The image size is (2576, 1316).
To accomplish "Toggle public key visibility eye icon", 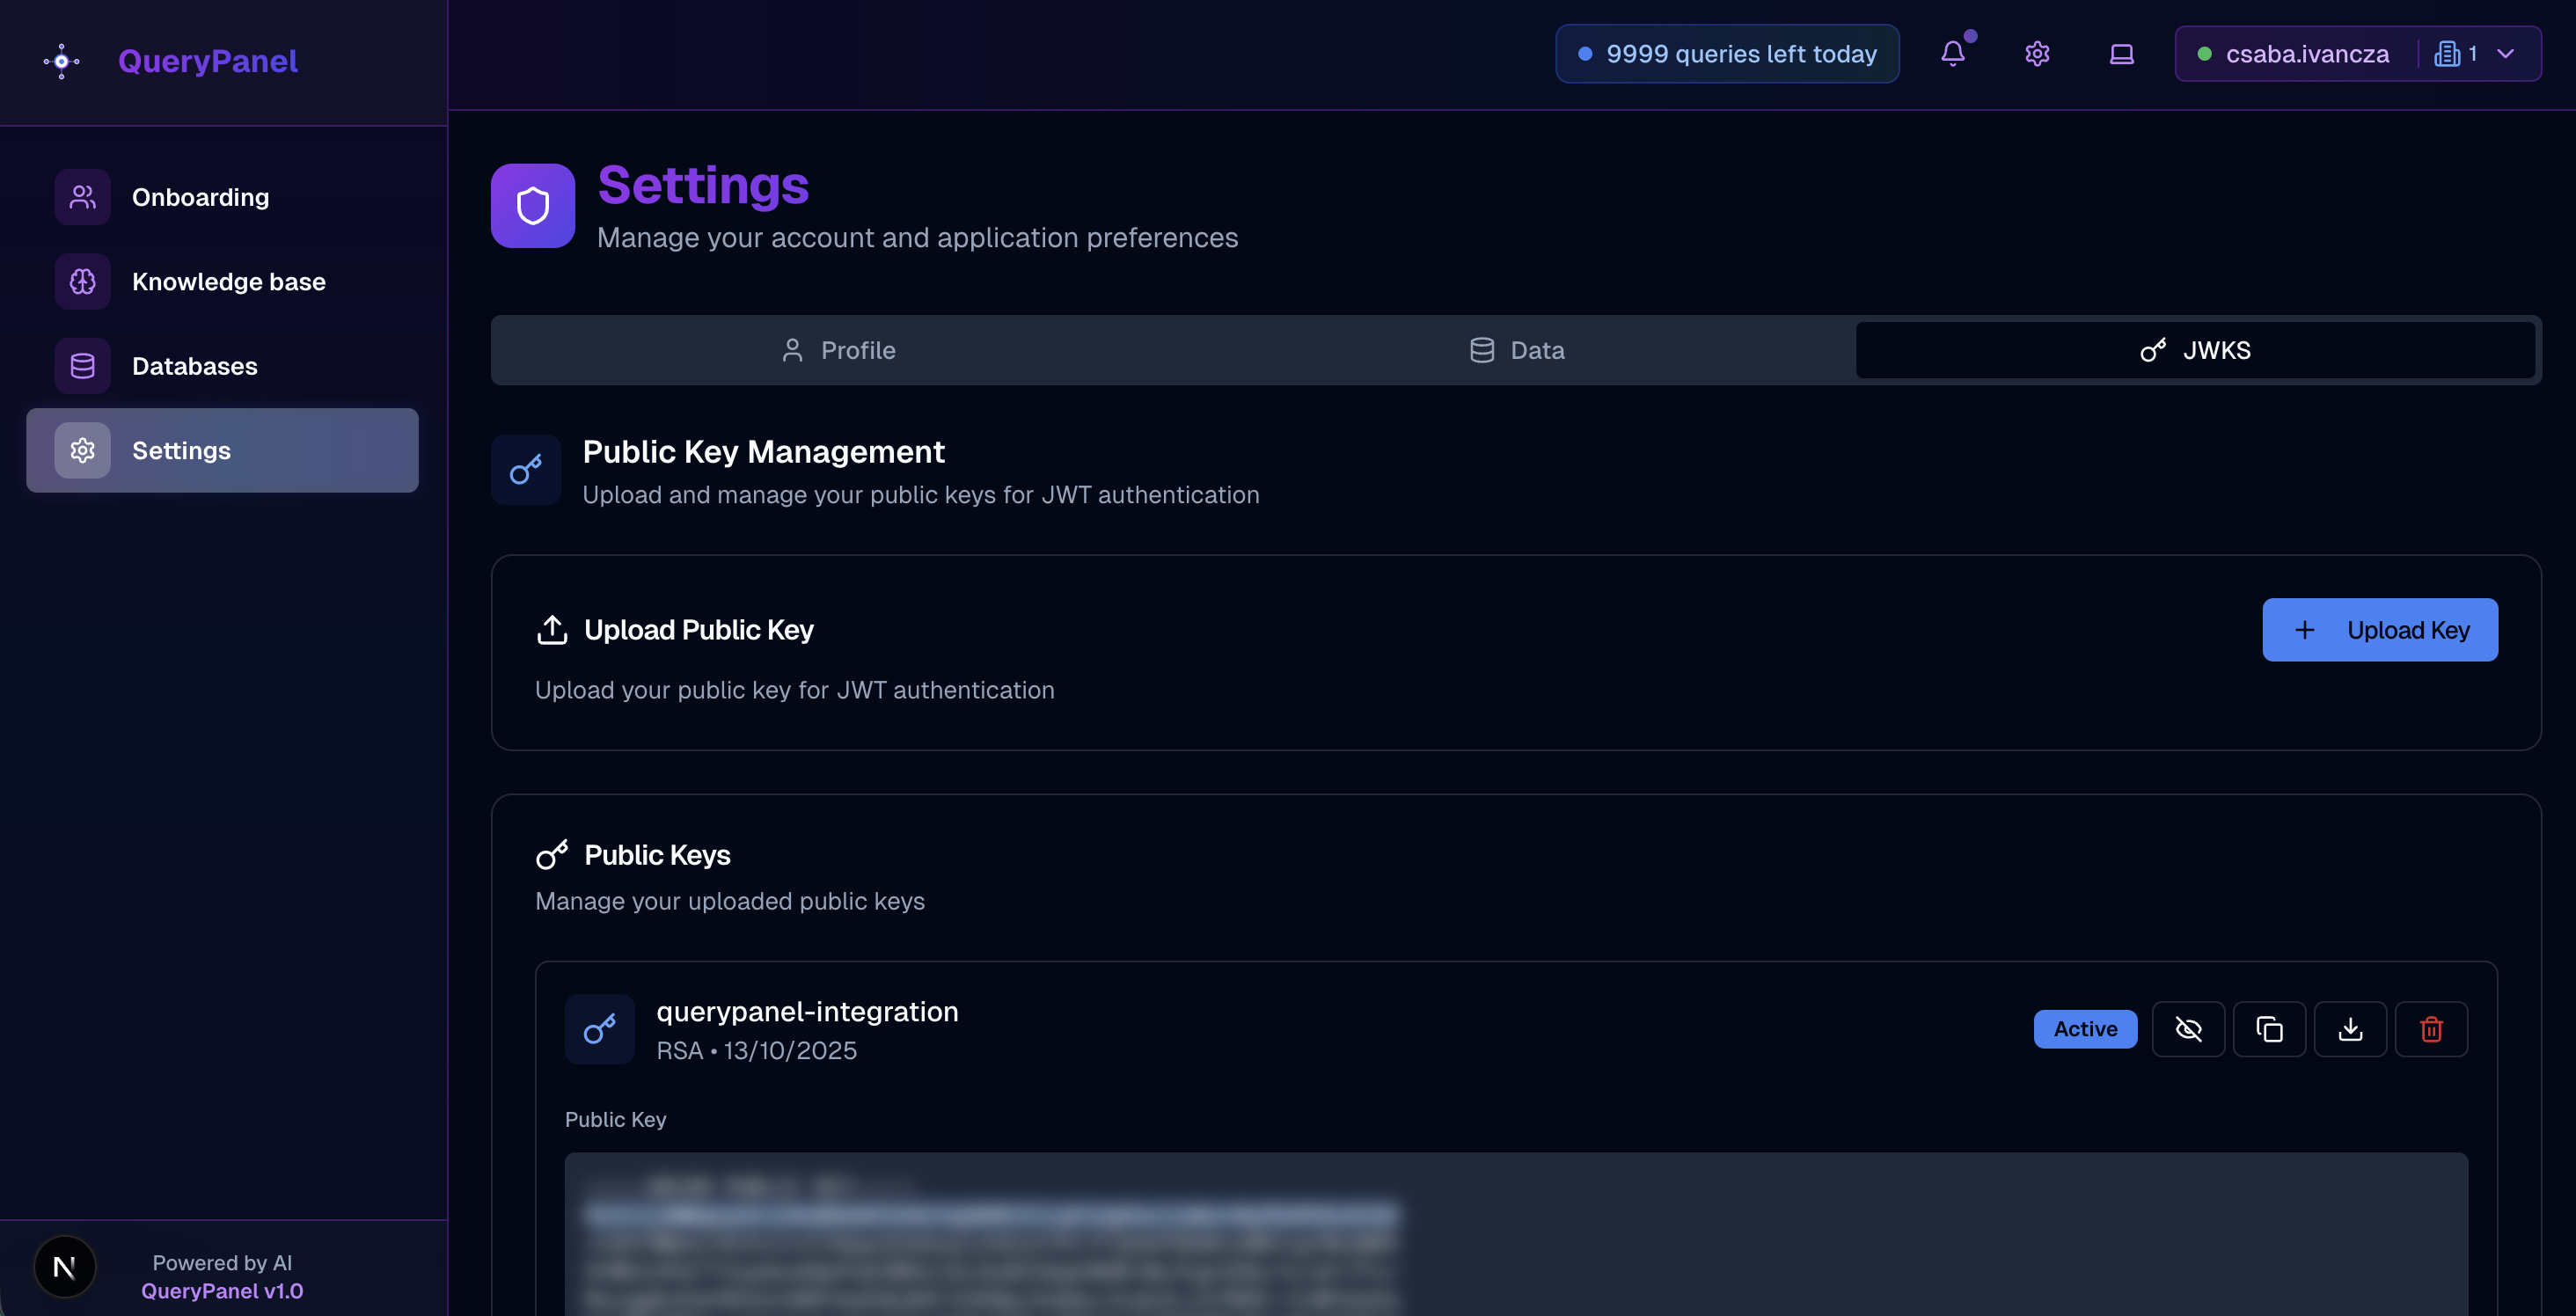I will pyautogui.click(x=2188, y=1029).
